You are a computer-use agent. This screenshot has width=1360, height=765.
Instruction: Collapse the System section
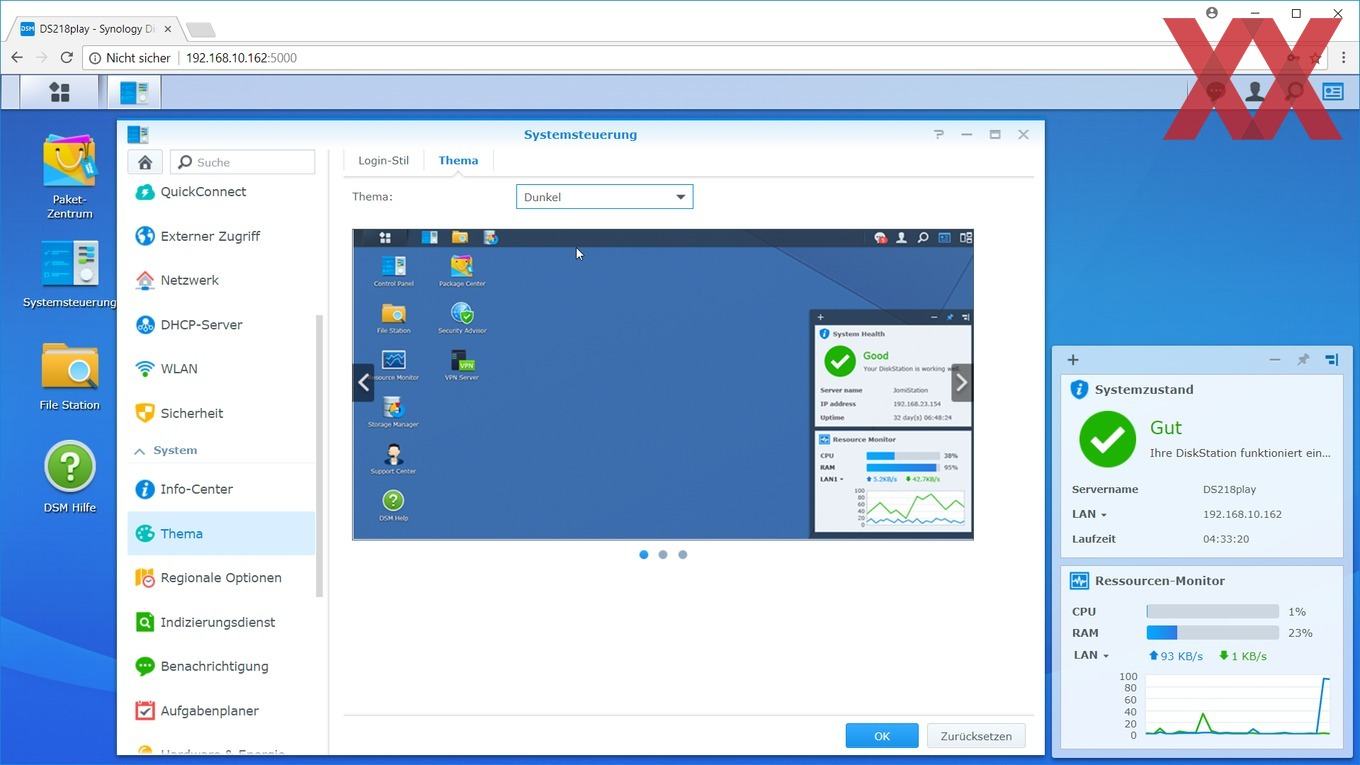point(140,451)
